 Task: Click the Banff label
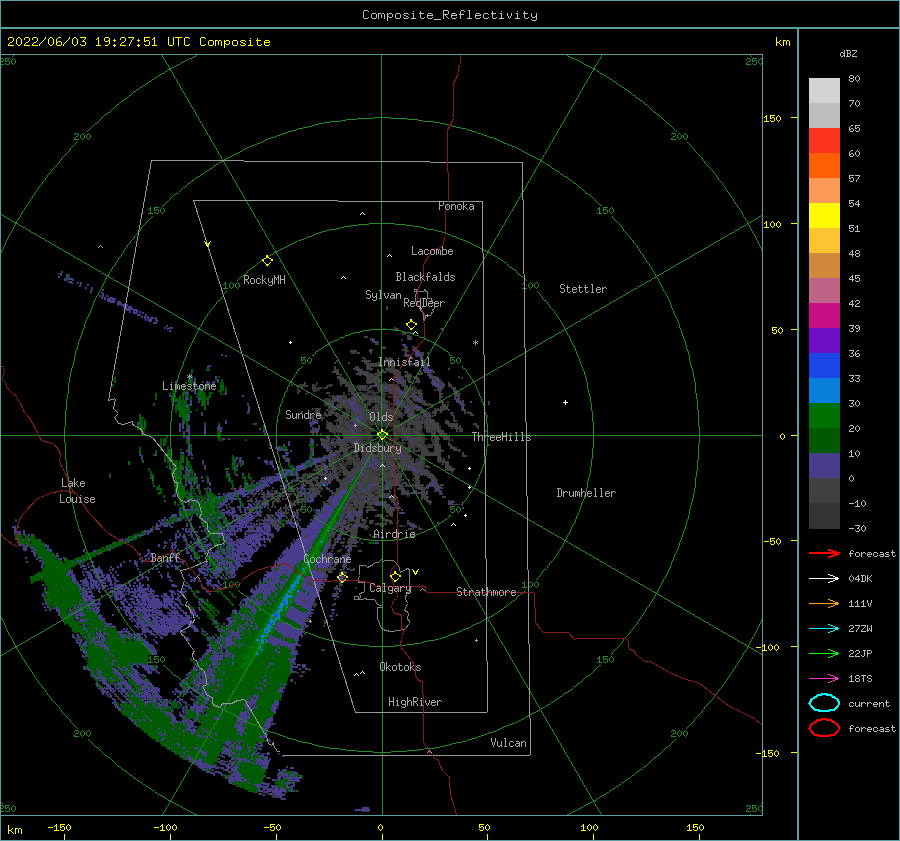coord(165,557)
